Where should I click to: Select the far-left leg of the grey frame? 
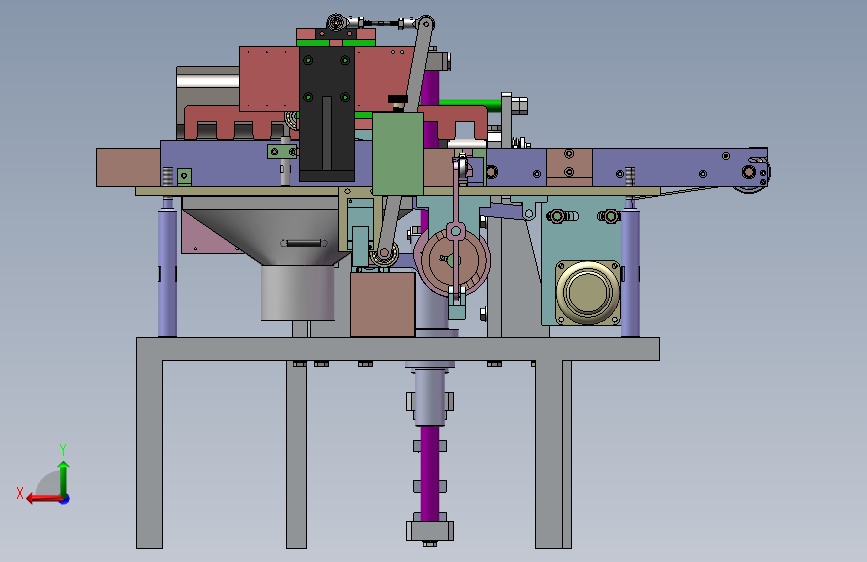point(149,454)
